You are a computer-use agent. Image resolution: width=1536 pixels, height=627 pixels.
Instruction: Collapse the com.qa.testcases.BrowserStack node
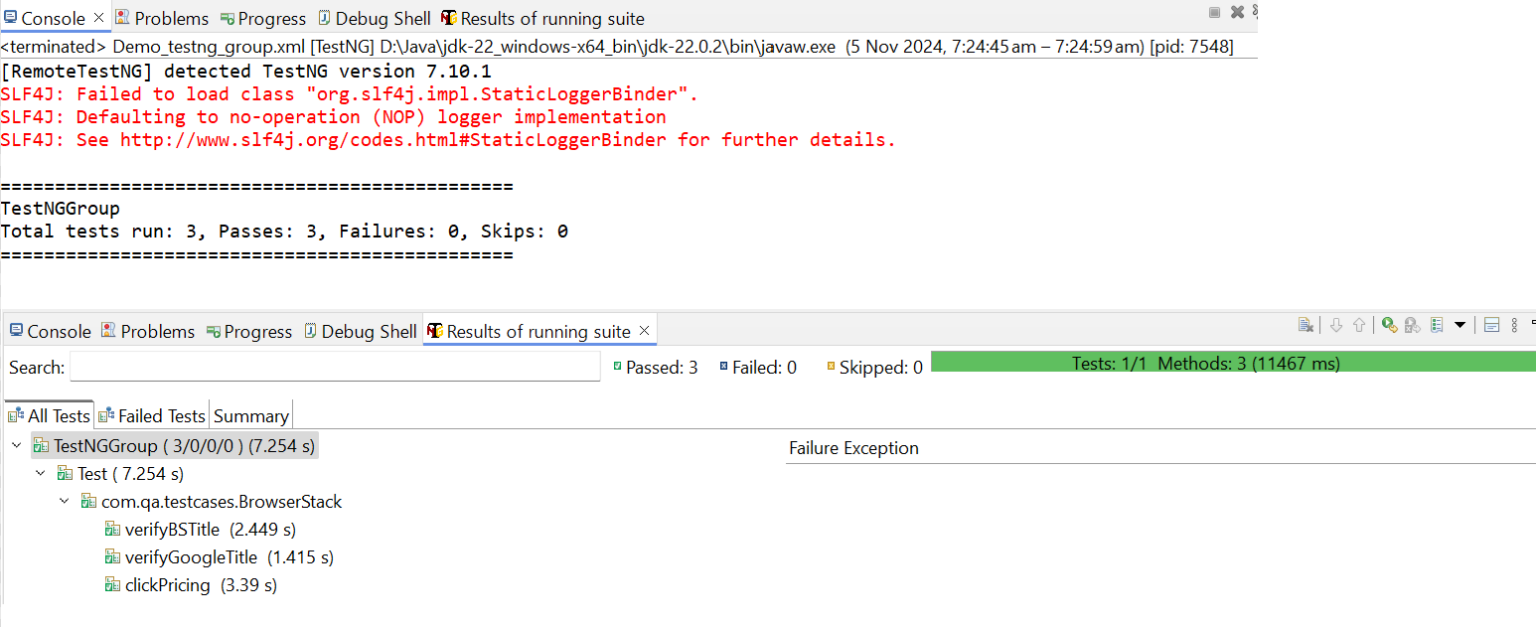coord(64,502)
